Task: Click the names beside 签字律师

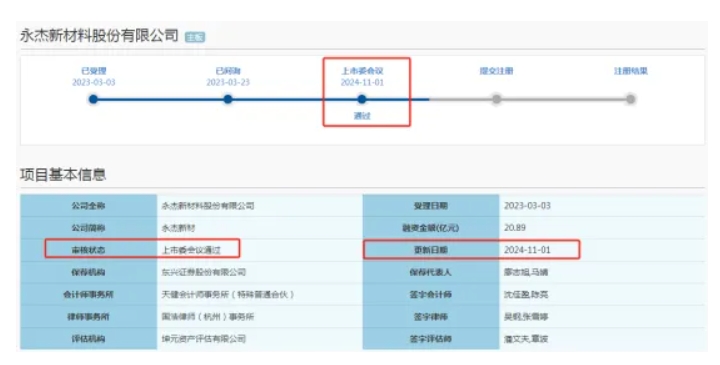Action: pyautogui.click(x=526, y=316)
